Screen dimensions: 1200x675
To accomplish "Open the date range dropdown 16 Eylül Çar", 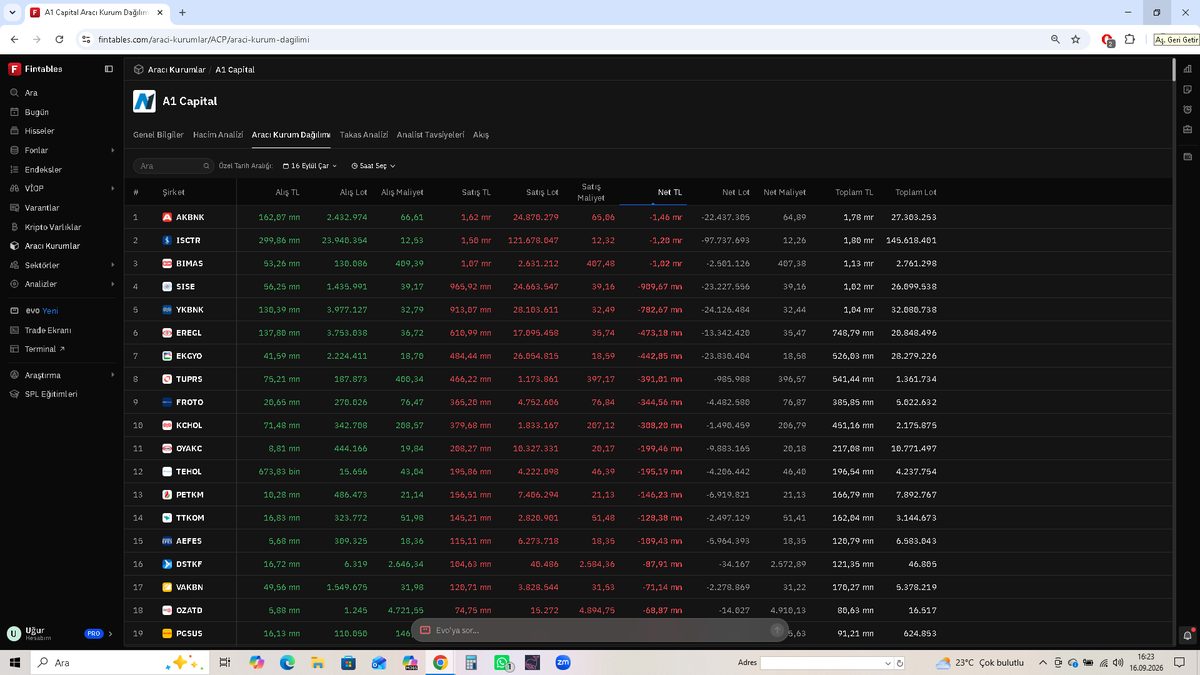I will pos(310,166).
